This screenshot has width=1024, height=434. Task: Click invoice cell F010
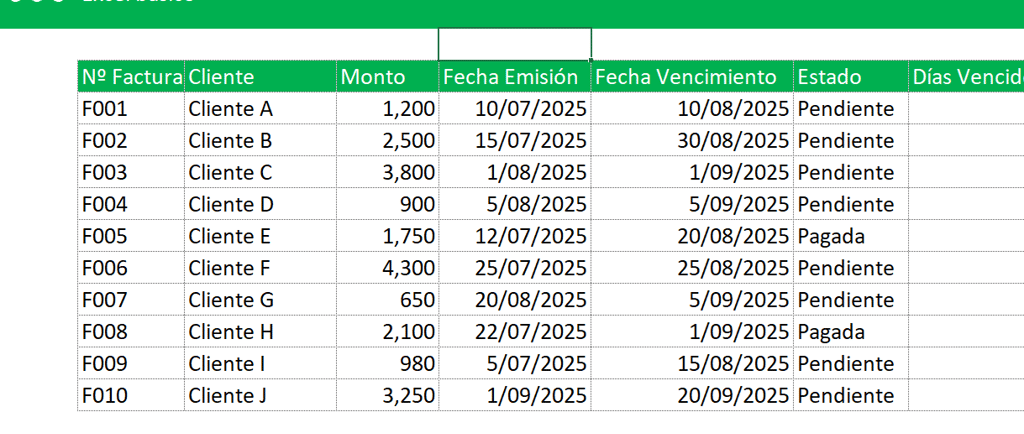click(x=131, y=396)
